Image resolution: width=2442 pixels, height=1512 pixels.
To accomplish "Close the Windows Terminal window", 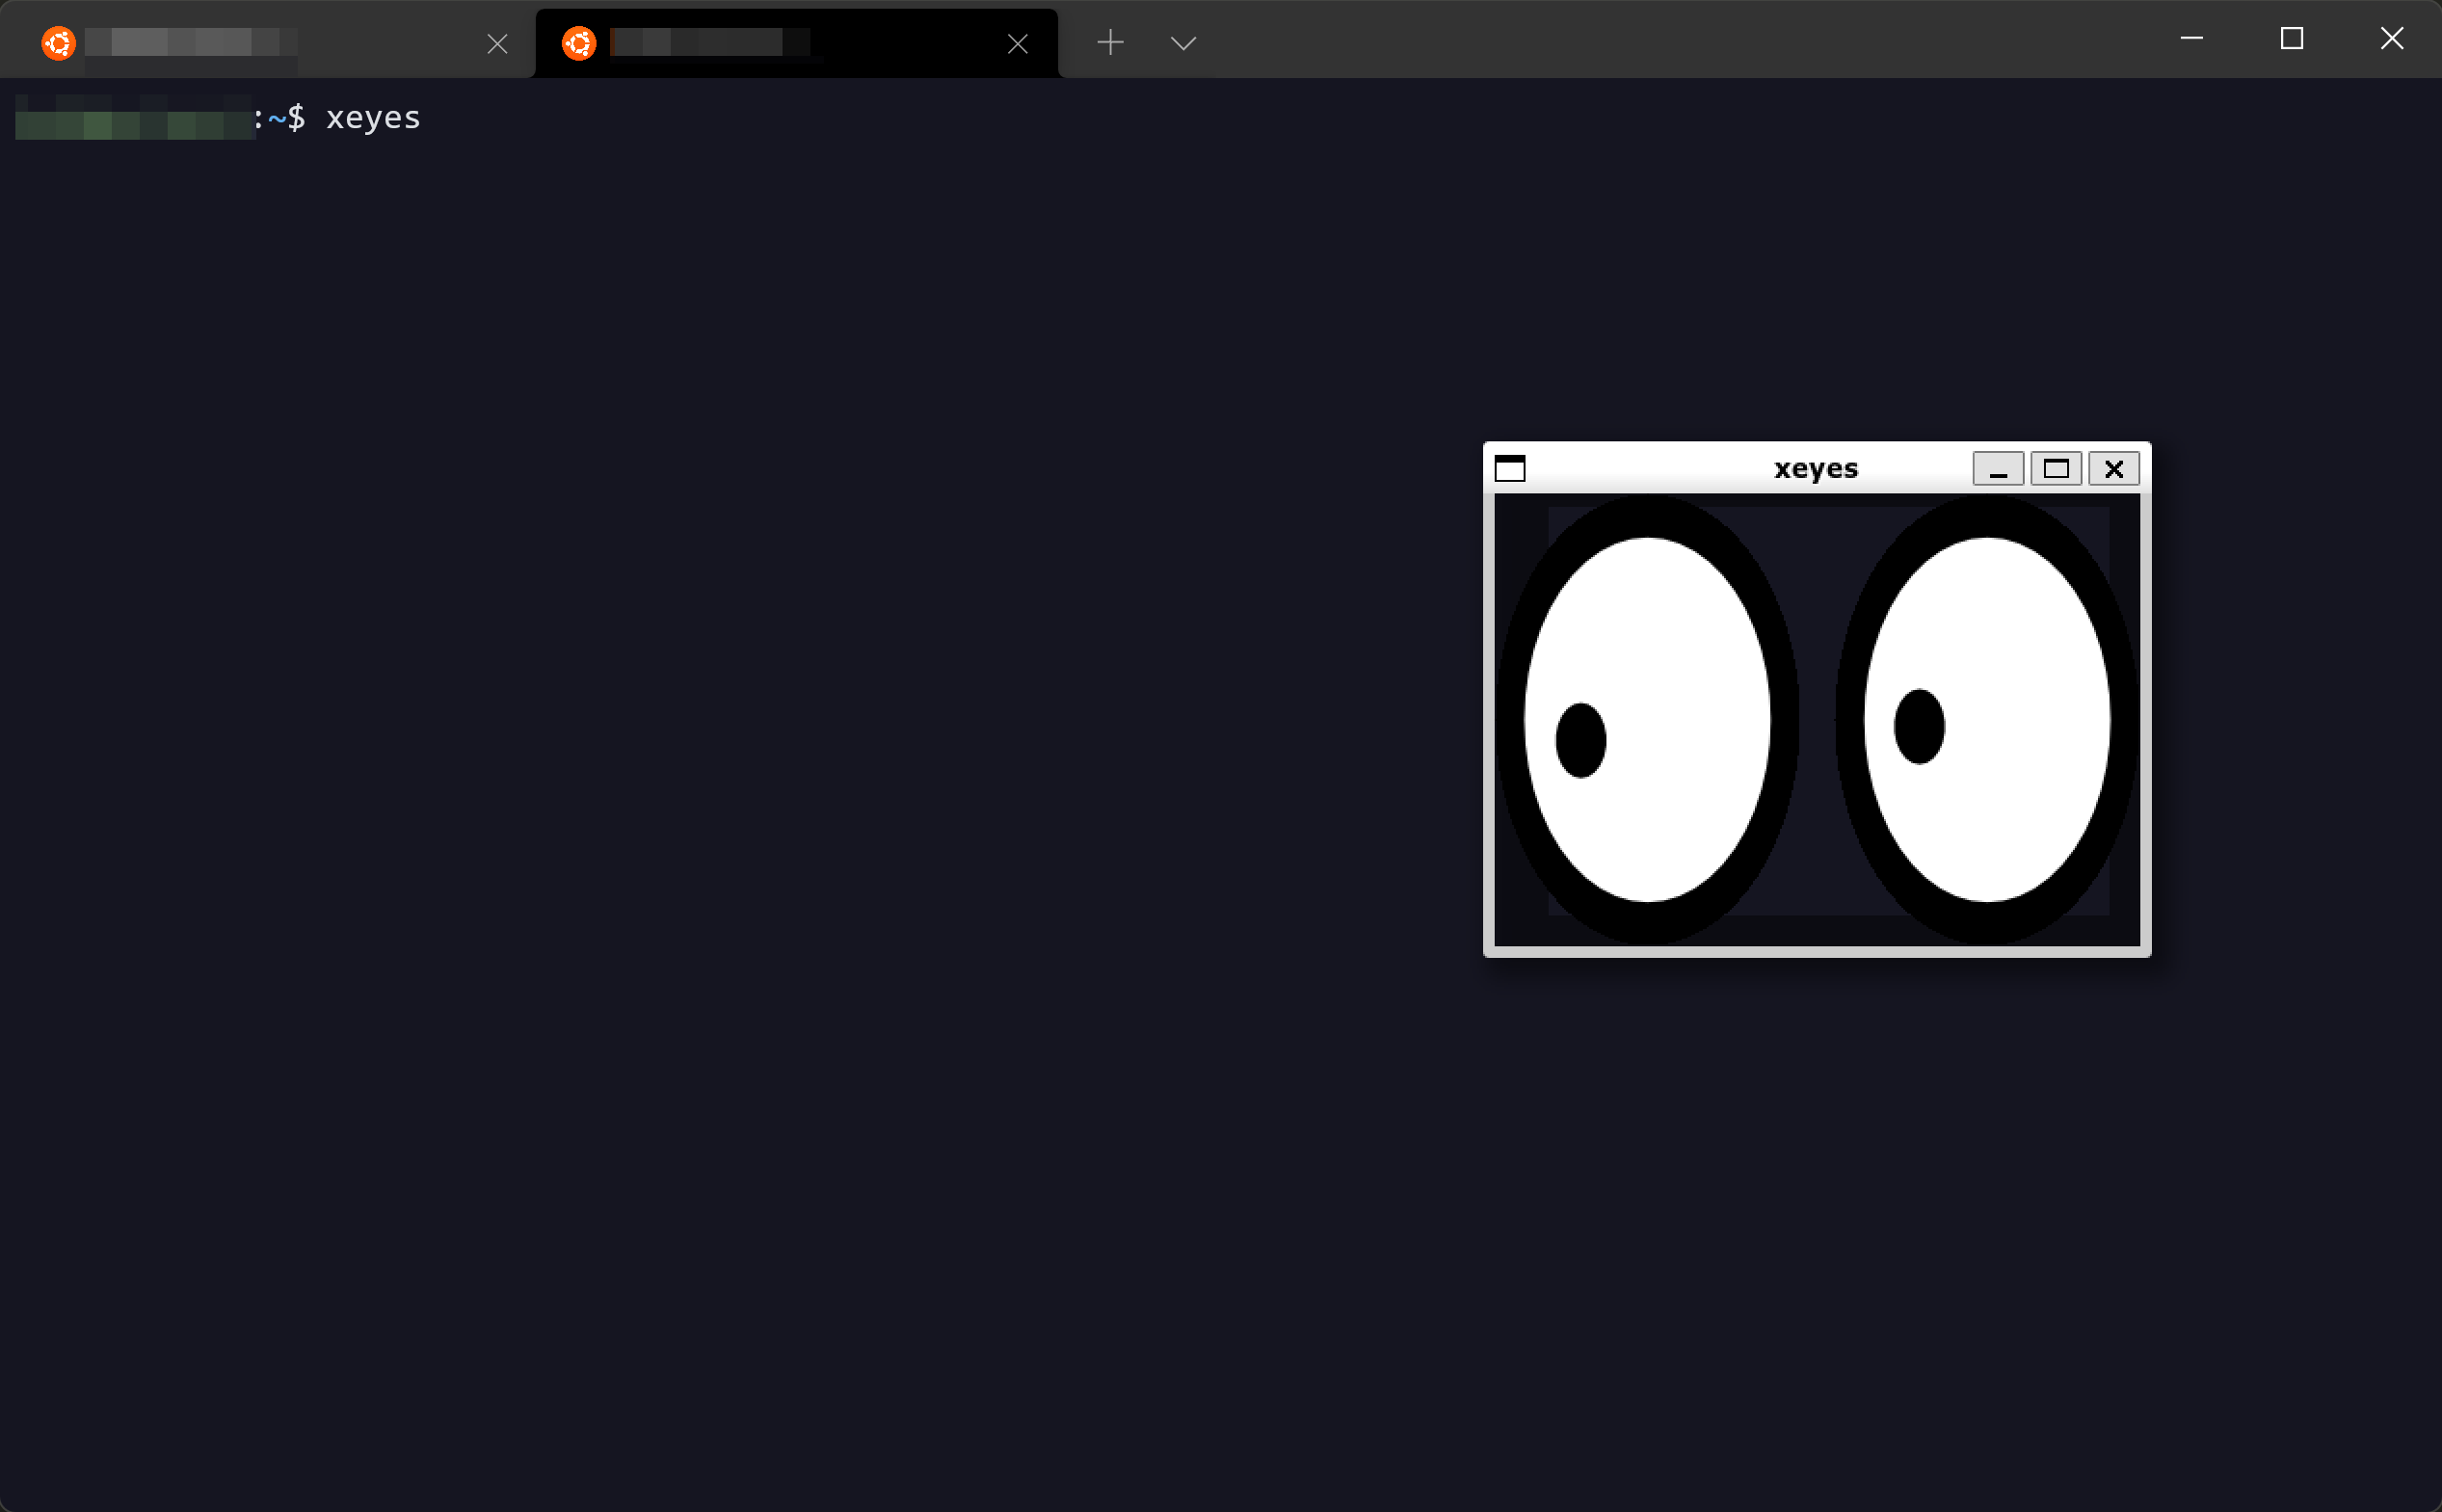I will pyautogui.click(x=2391, y=38).
